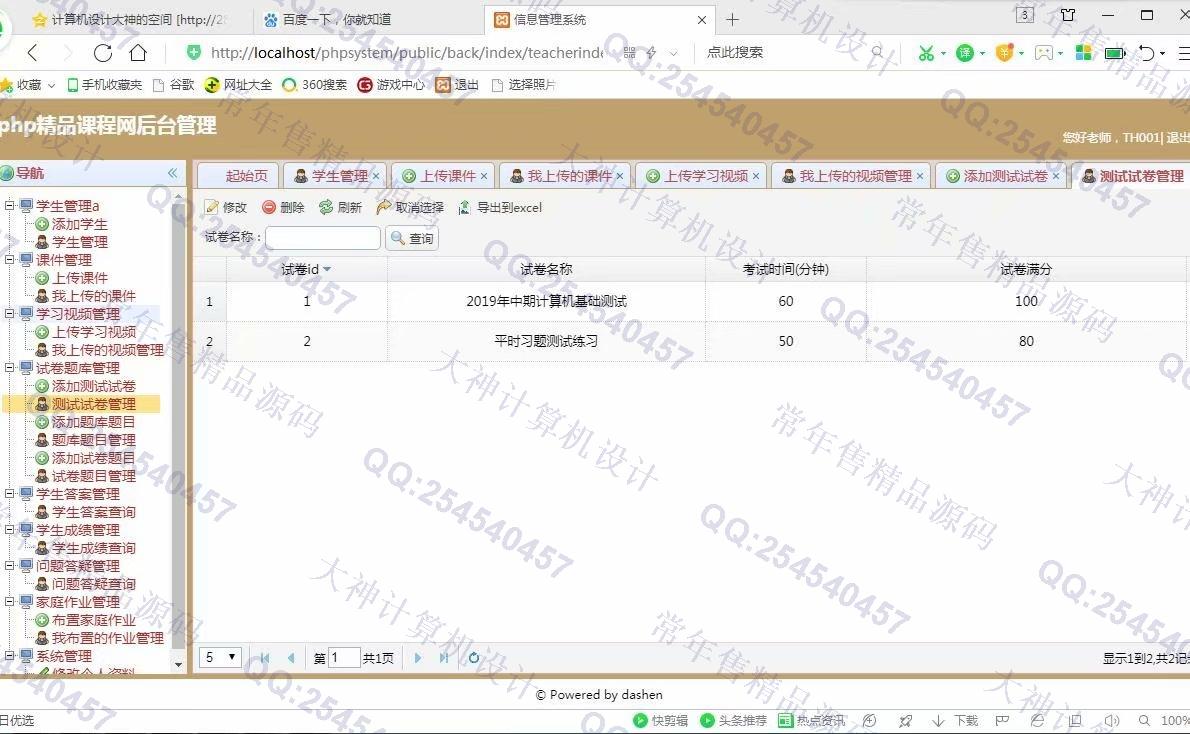Close the 学生管理 tab with its x

tap(376, 176)
